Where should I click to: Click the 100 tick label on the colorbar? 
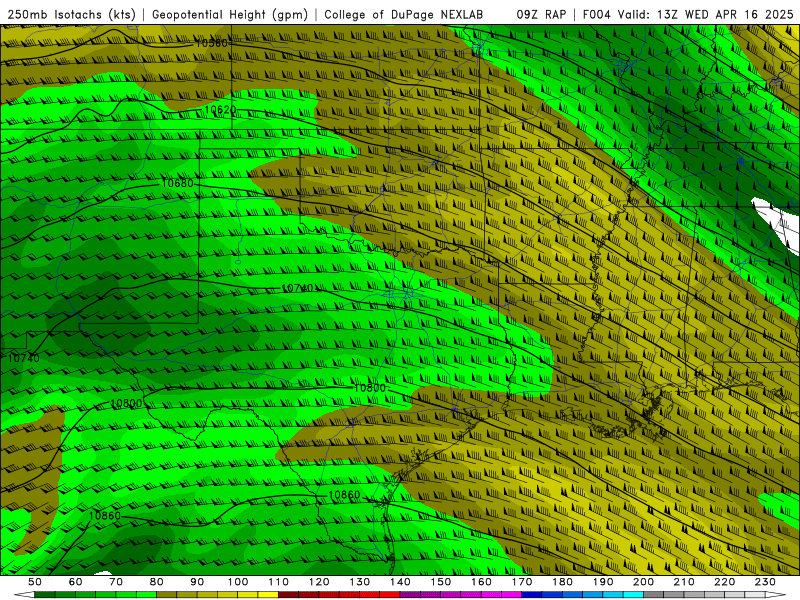click(x=238, y=582)
